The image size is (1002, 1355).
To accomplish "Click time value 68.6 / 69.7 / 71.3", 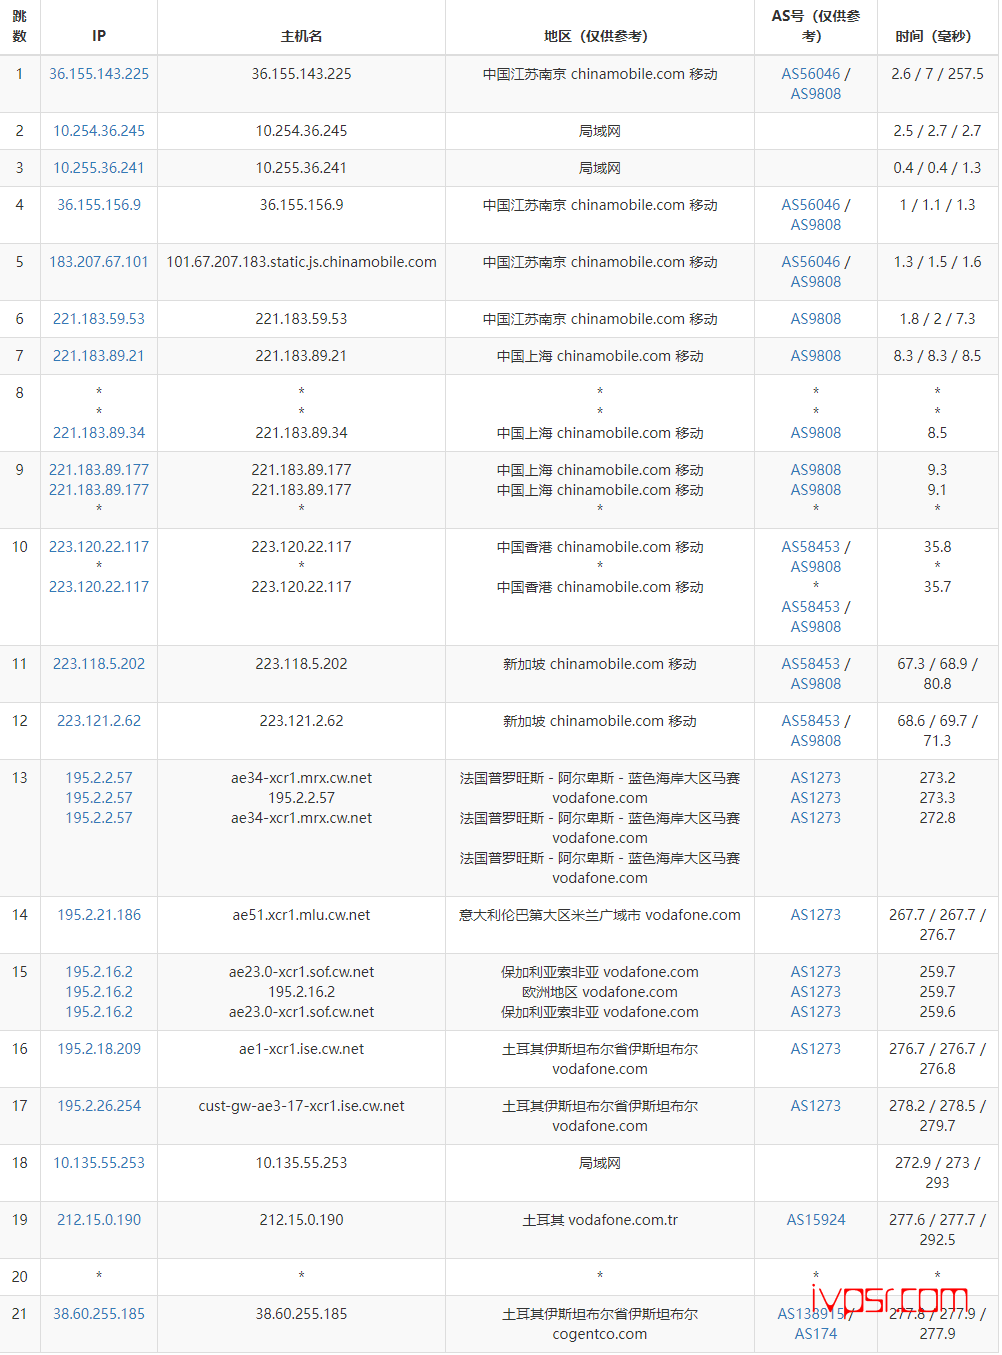I will (x=937, y=731).
